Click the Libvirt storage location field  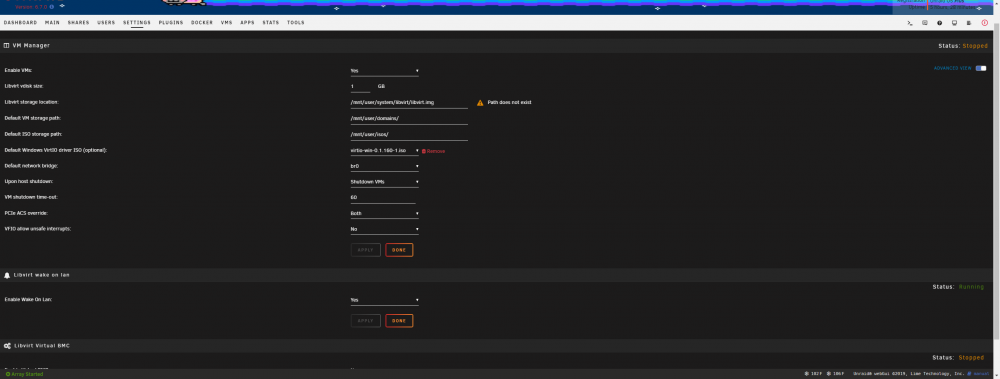pyautogui.click(x=409, y=103)
